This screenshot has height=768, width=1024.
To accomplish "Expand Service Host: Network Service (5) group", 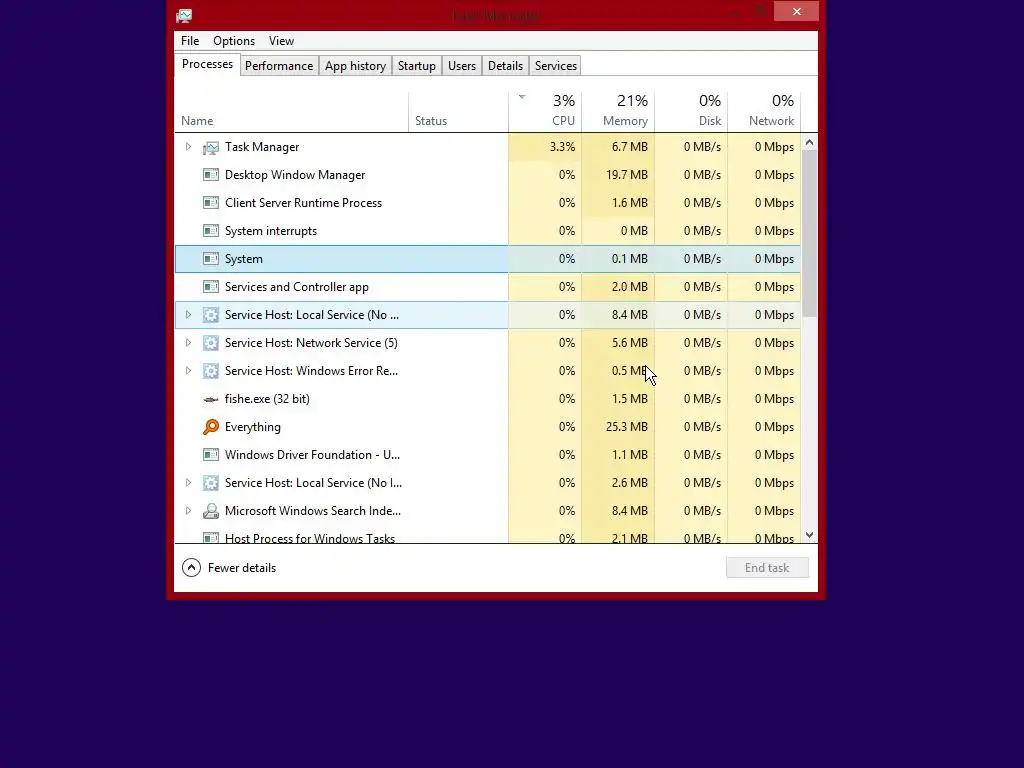I will pyautogui.click(x=188, y=343).
